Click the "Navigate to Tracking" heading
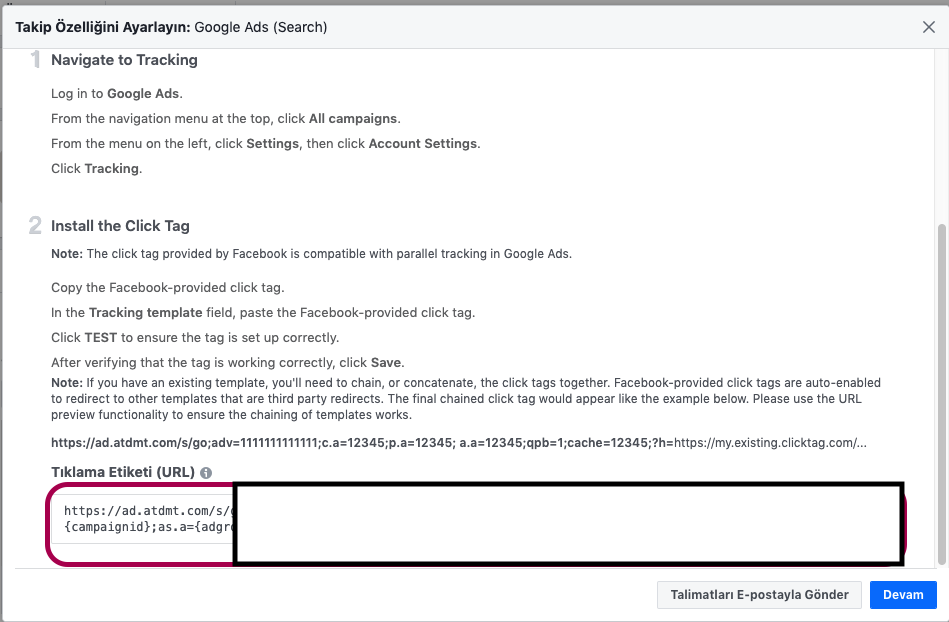 (x=124, y=60)
